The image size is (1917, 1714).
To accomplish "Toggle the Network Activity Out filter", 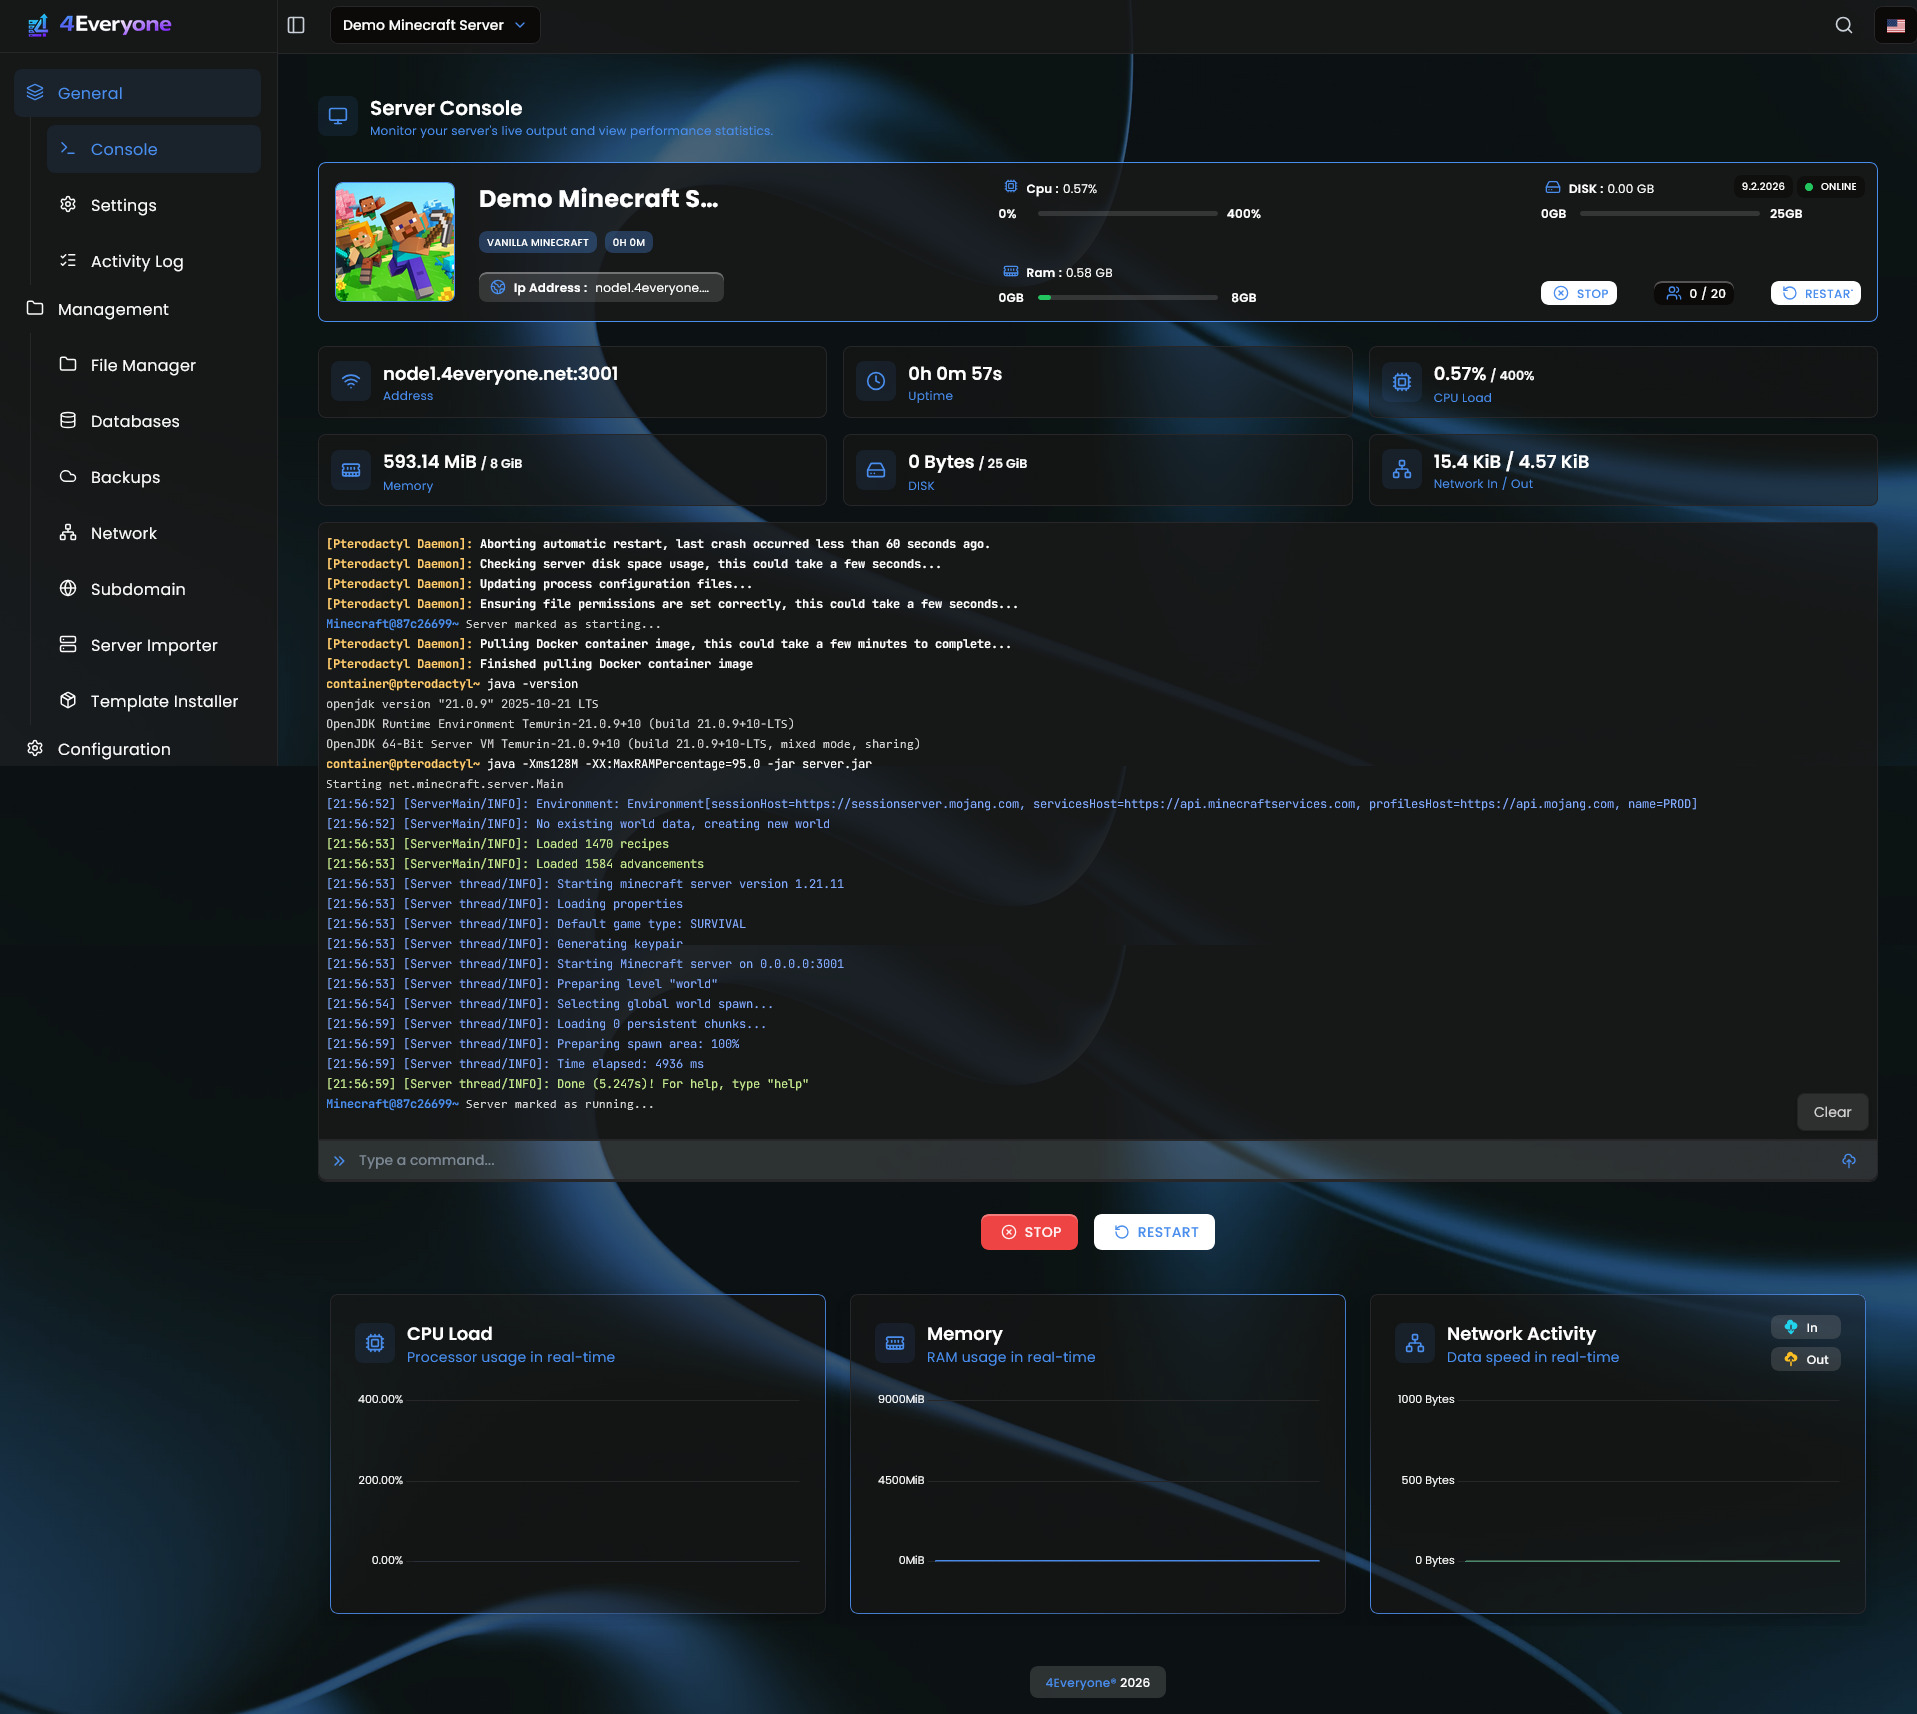I will click(x=1805, y=1359).
